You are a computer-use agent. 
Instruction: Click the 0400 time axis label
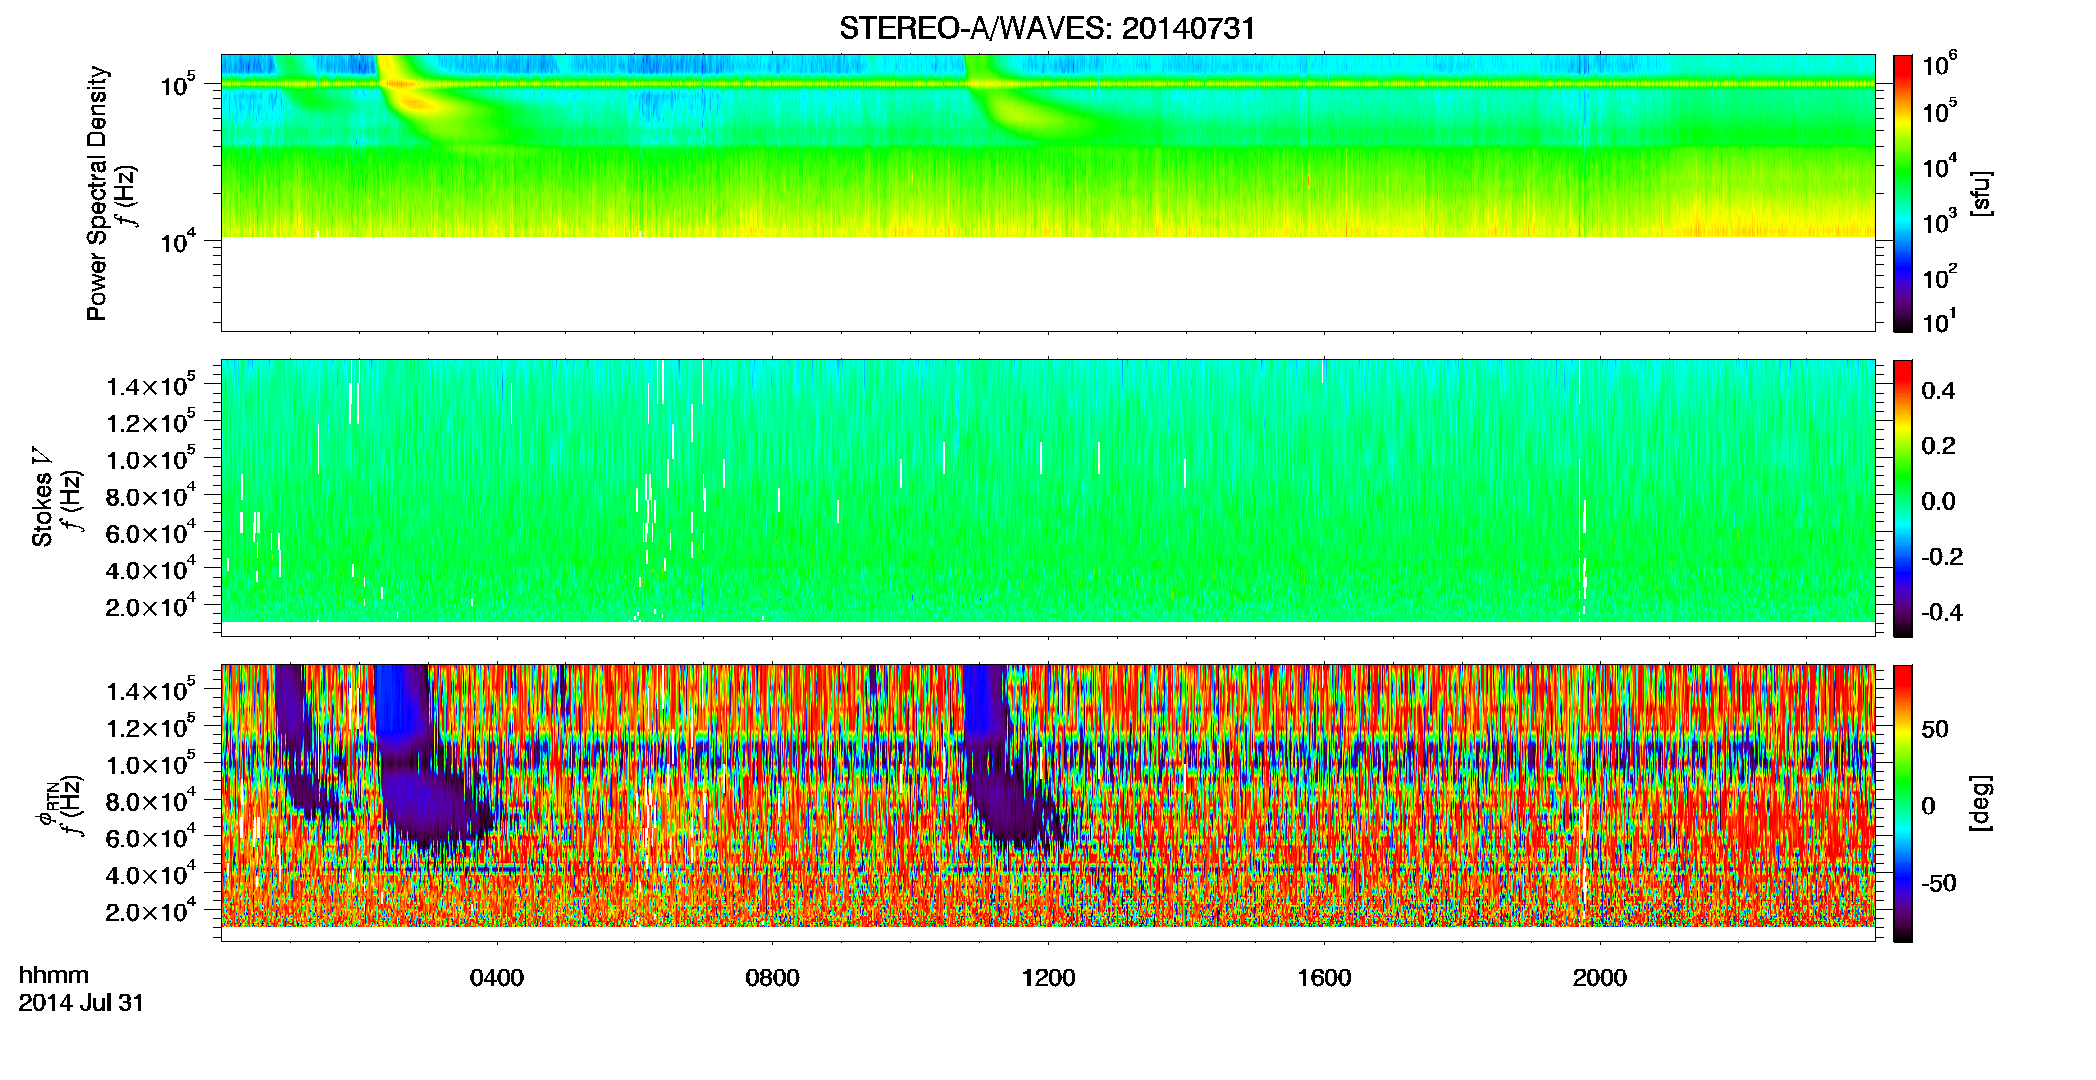point(497,978)
